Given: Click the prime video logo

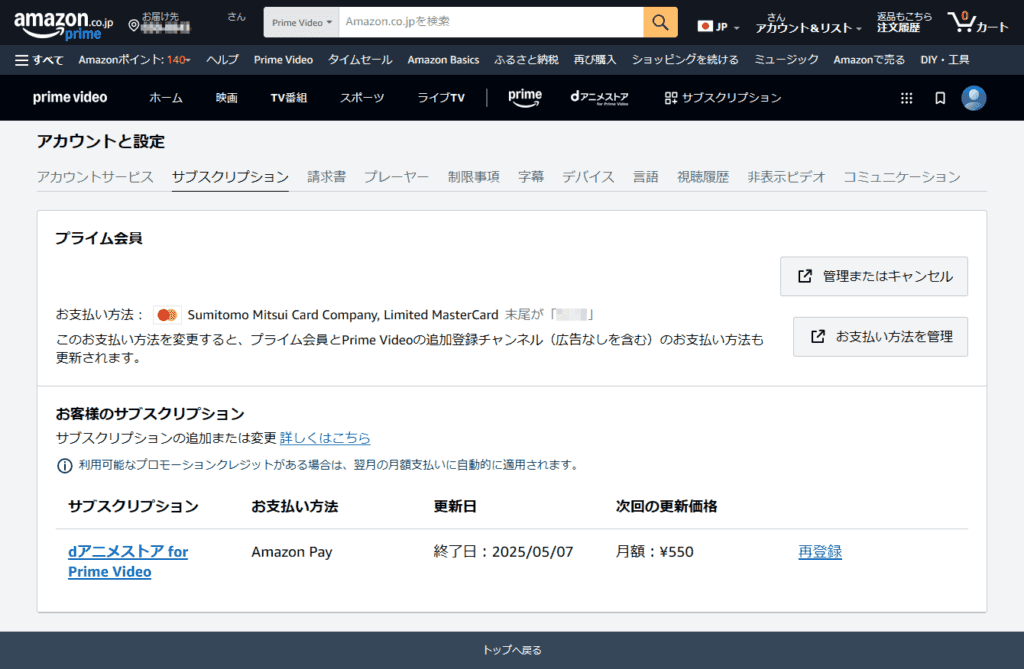Looking at the screenshot, I should tap(70, 98).
